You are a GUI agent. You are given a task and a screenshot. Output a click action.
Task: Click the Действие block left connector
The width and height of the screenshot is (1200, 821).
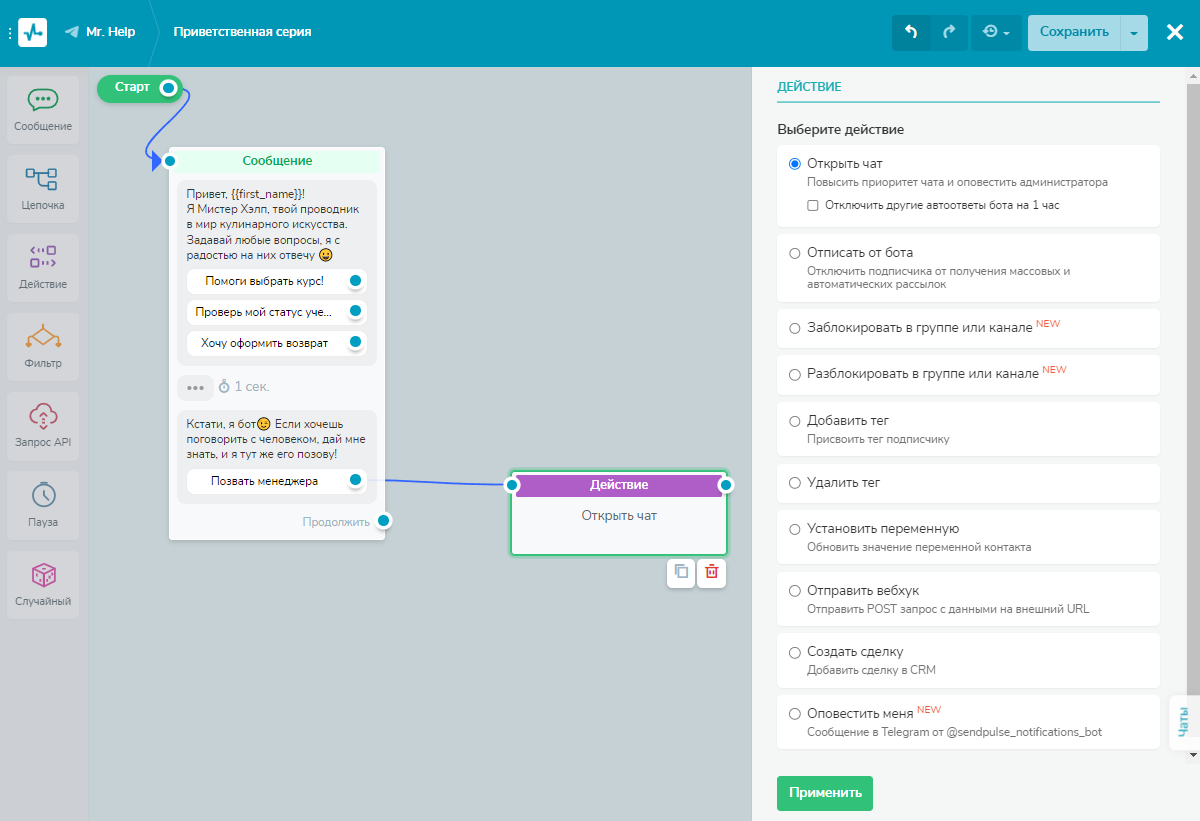(x=511, y=485)
